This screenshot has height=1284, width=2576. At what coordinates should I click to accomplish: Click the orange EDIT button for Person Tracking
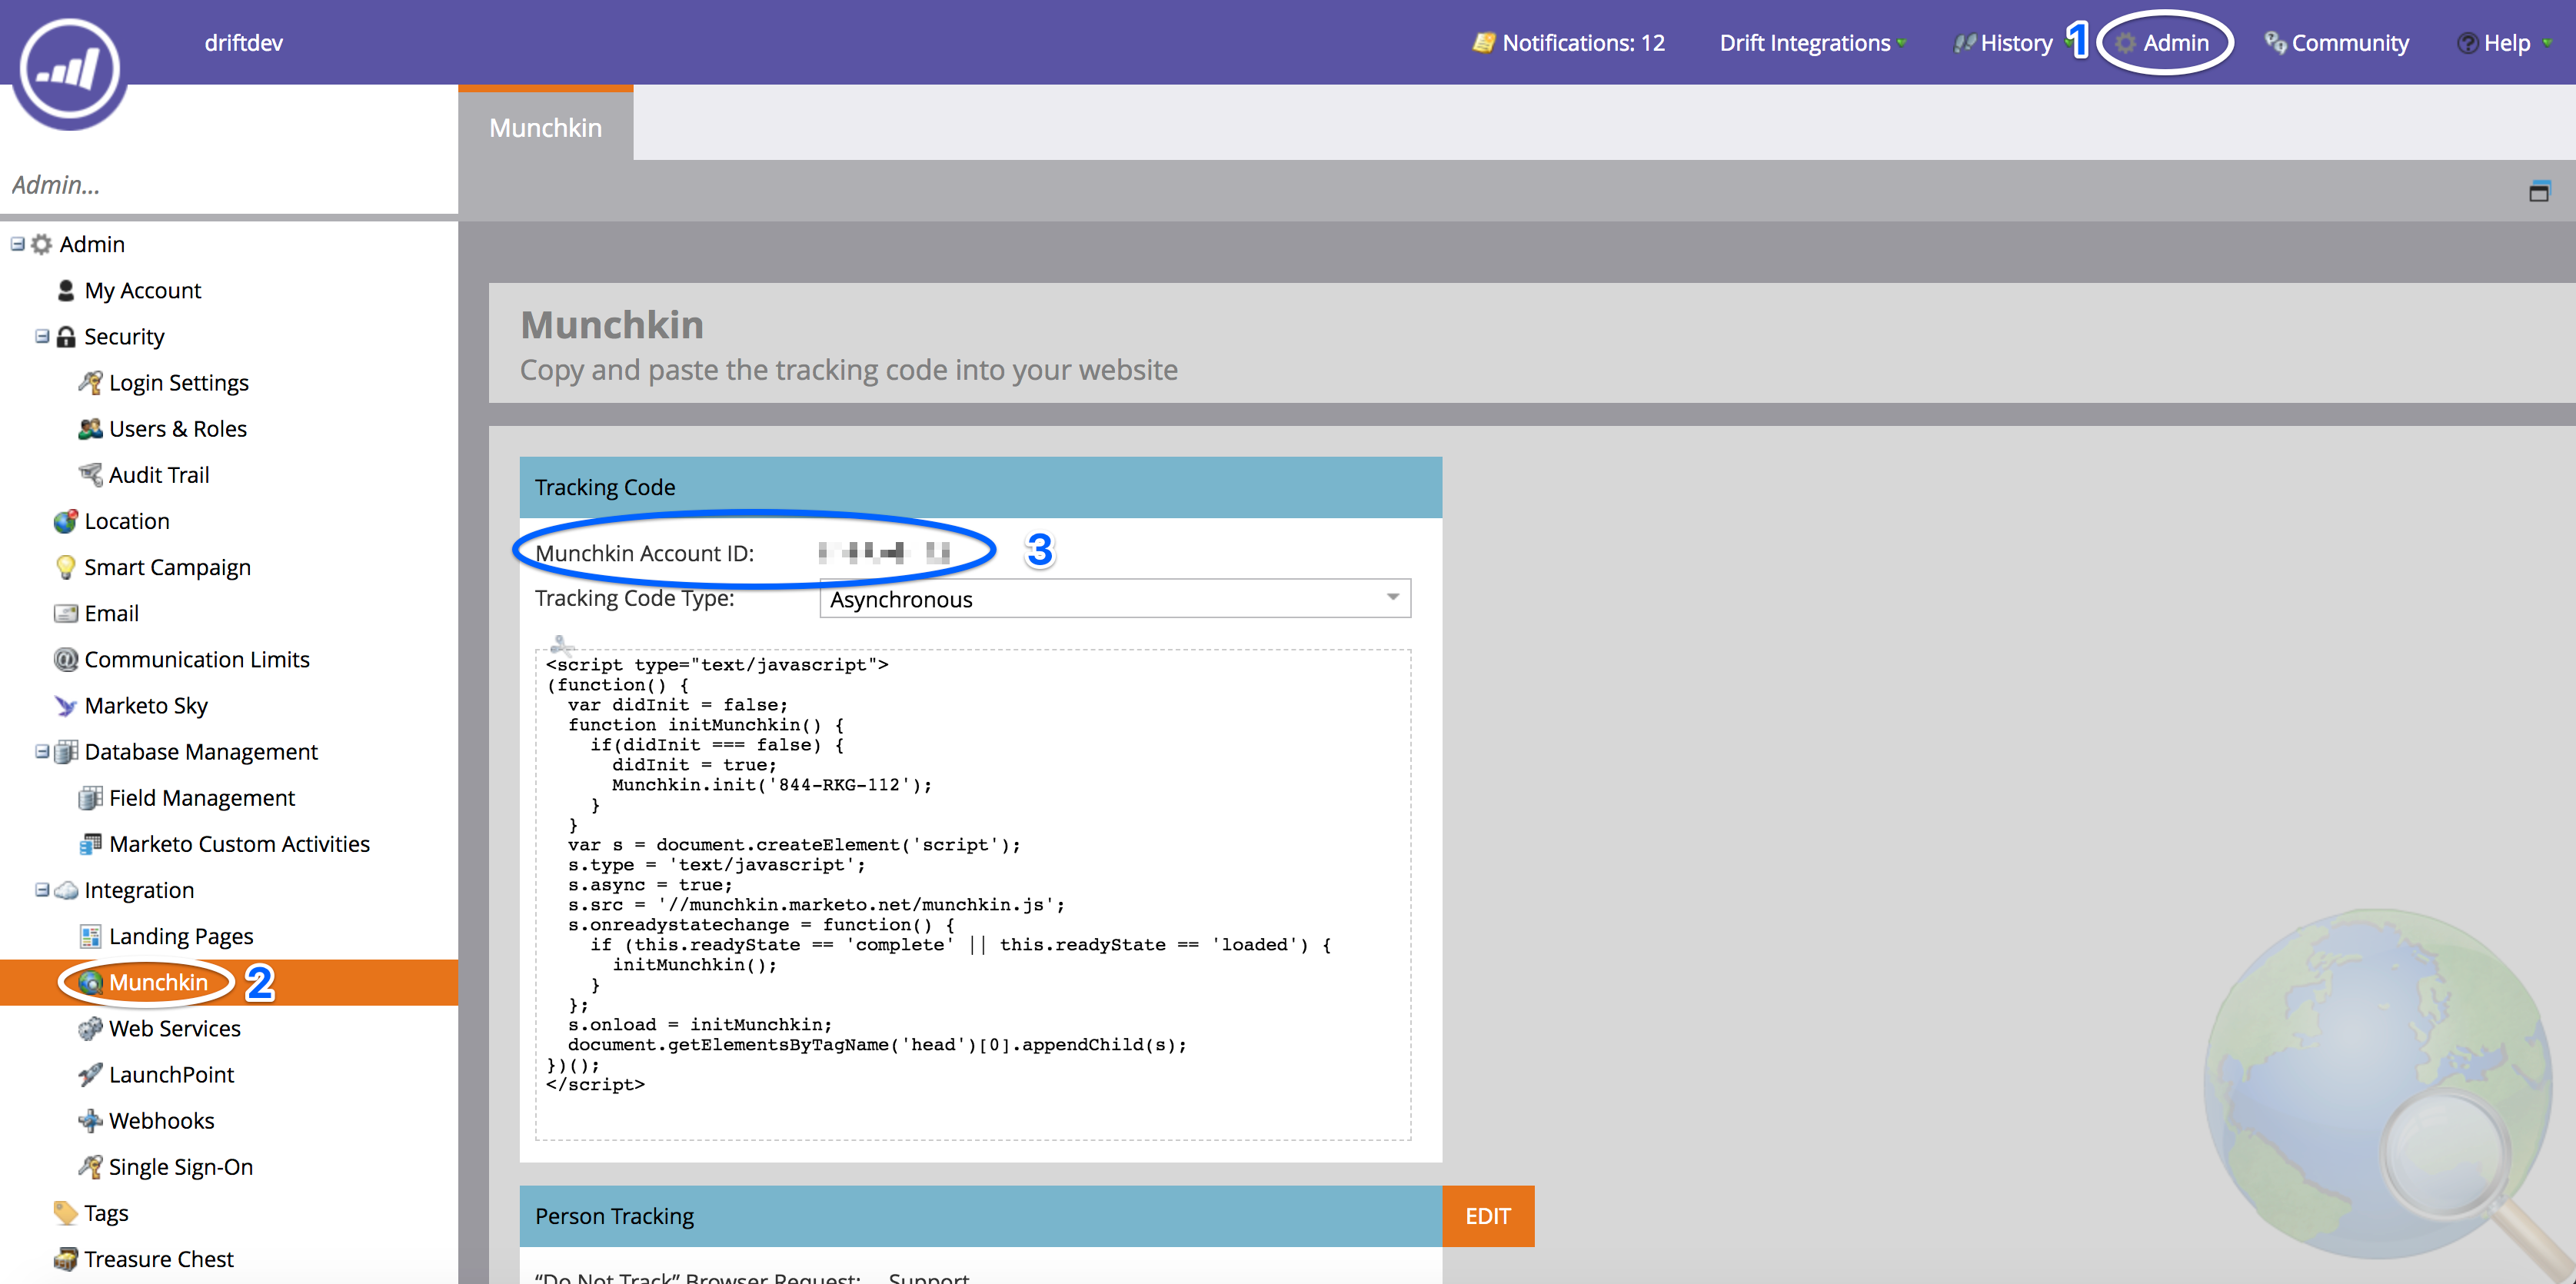point(1488,1215)
